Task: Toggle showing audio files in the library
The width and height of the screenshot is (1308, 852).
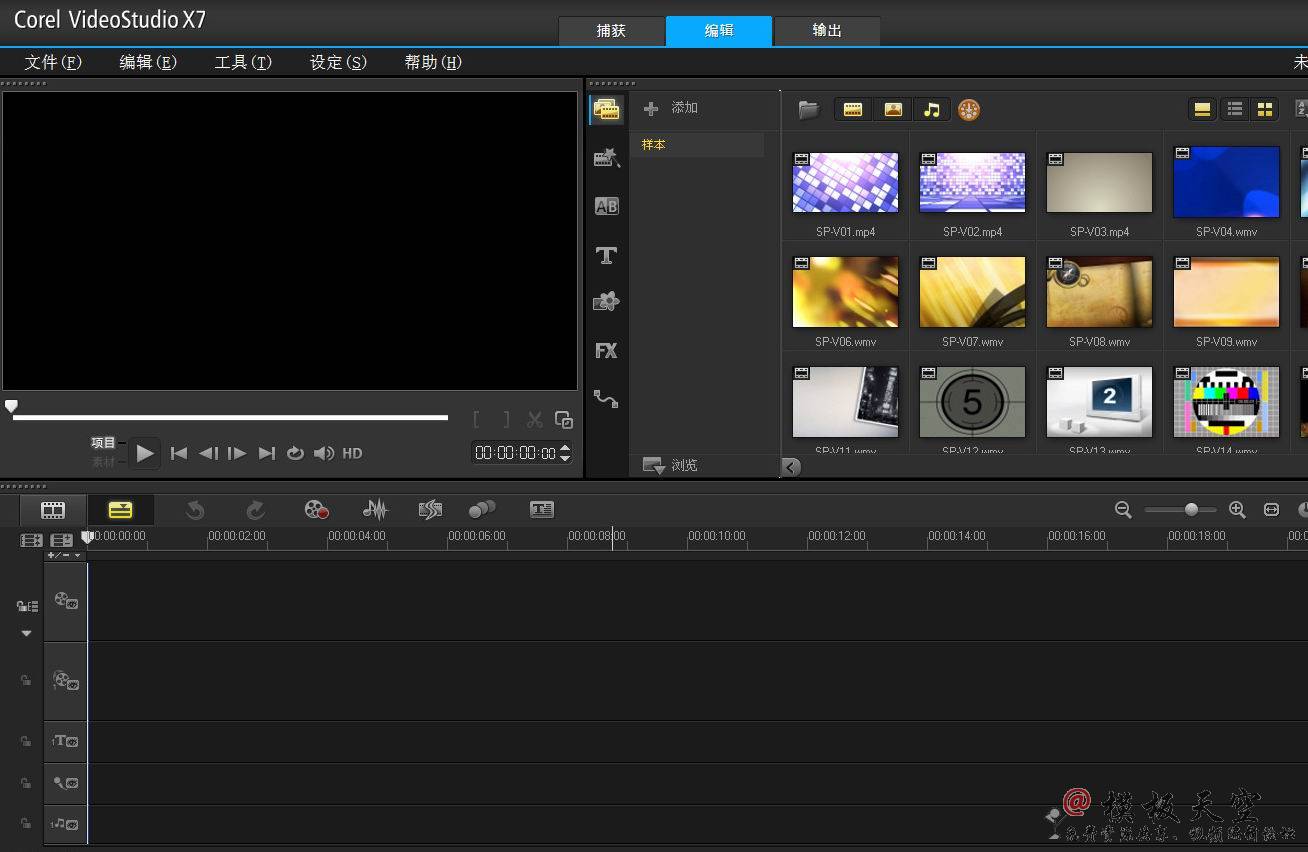Action: click(x=932, y=110)
